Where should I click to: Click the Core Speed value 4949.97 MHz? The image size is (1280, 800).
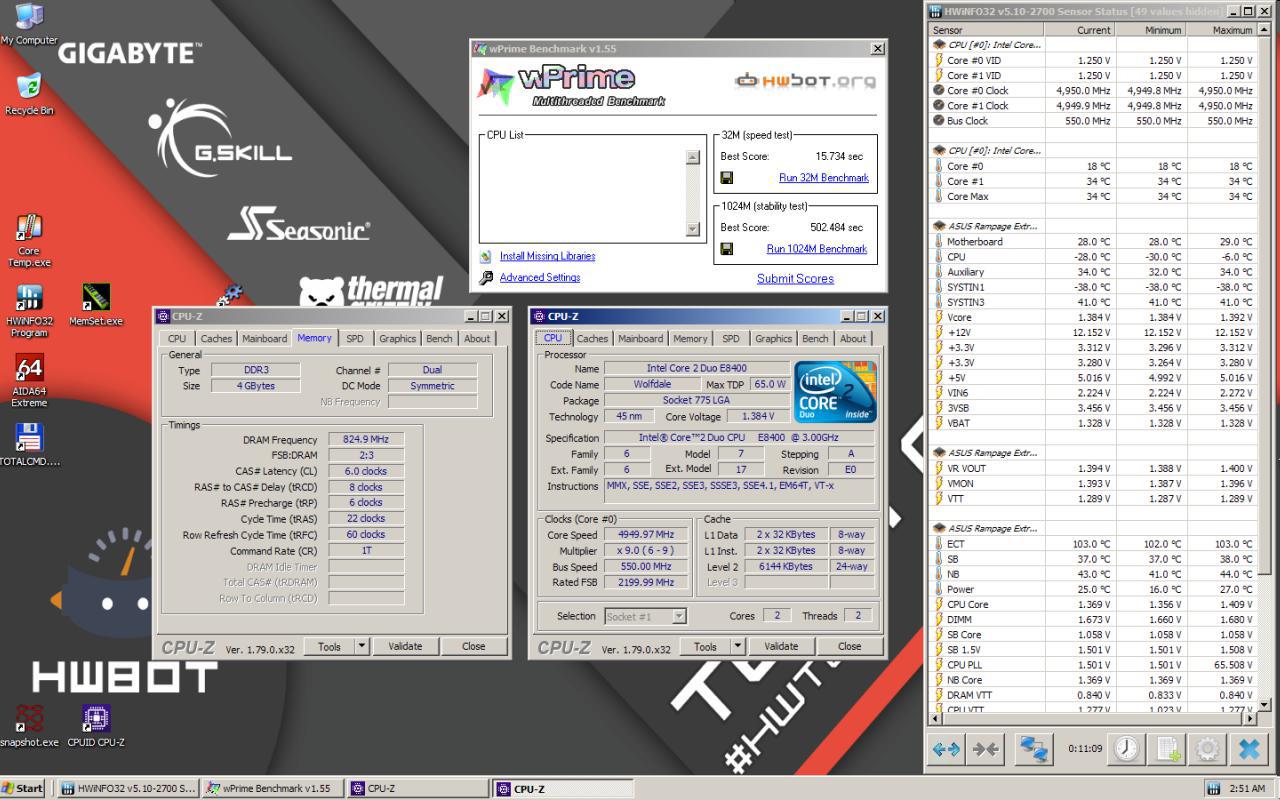click(x=647, y=534)
